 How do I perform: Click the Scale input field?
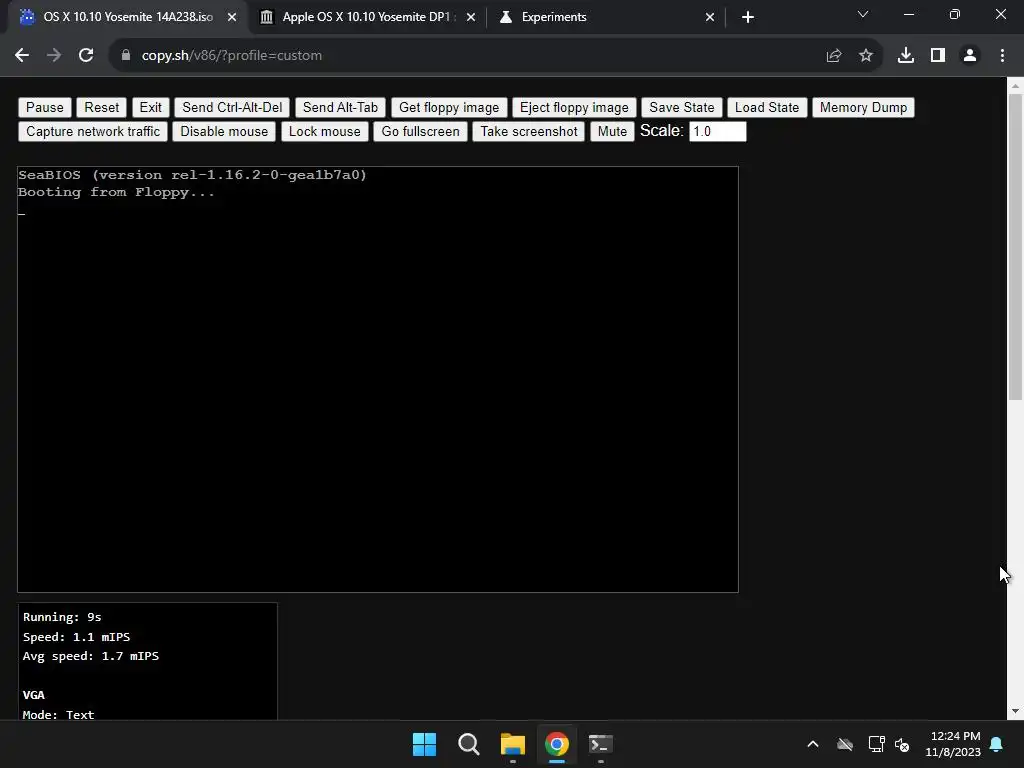717,131
